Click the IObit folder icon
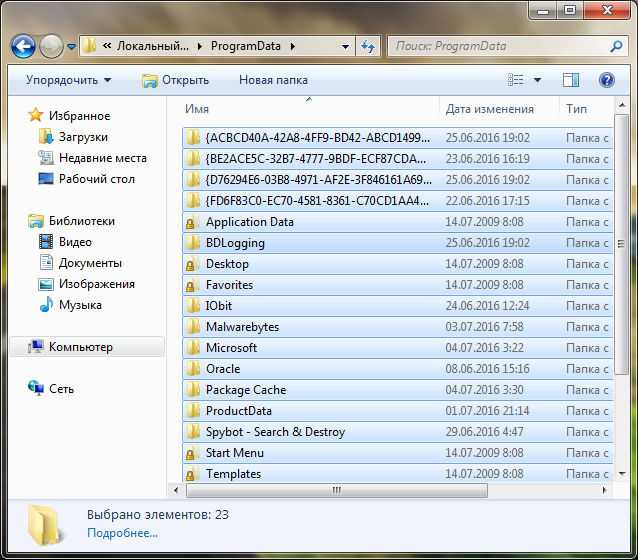This screenshot has width=638, height=560. 193,306
